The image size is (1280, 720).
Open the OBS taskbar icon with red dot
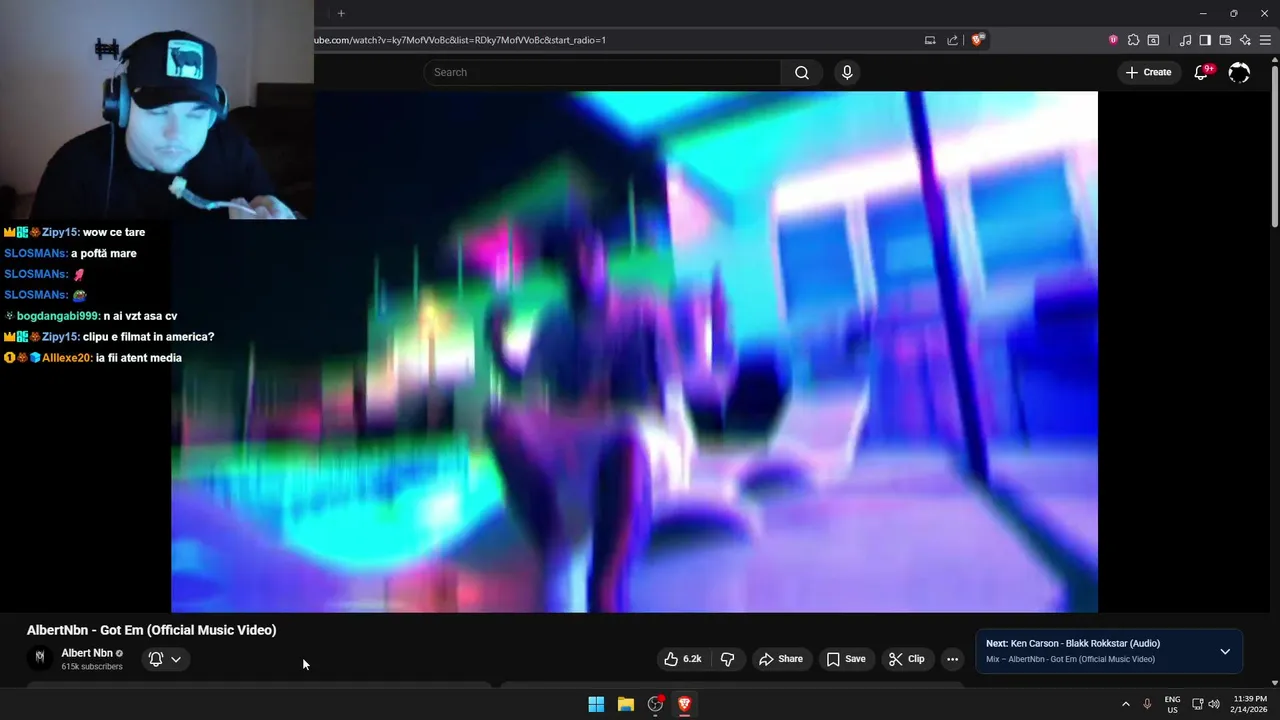tap(655, 704)
